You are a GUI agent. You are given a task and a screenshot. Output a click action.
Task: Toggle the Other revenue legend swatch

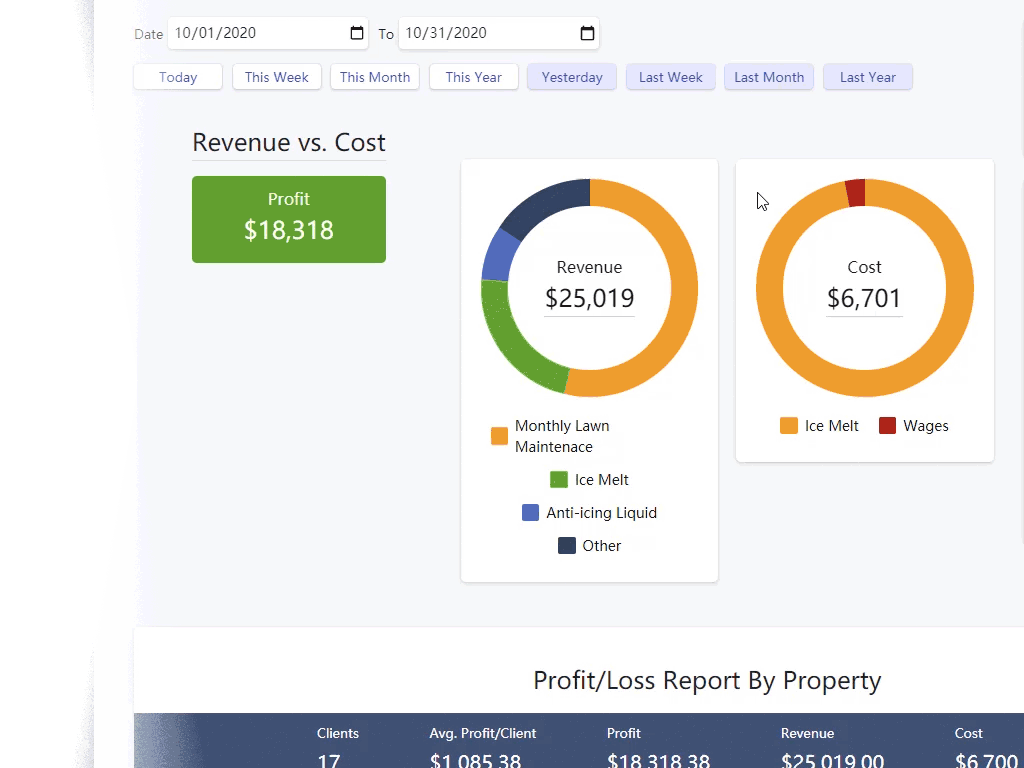click(567, 546)
